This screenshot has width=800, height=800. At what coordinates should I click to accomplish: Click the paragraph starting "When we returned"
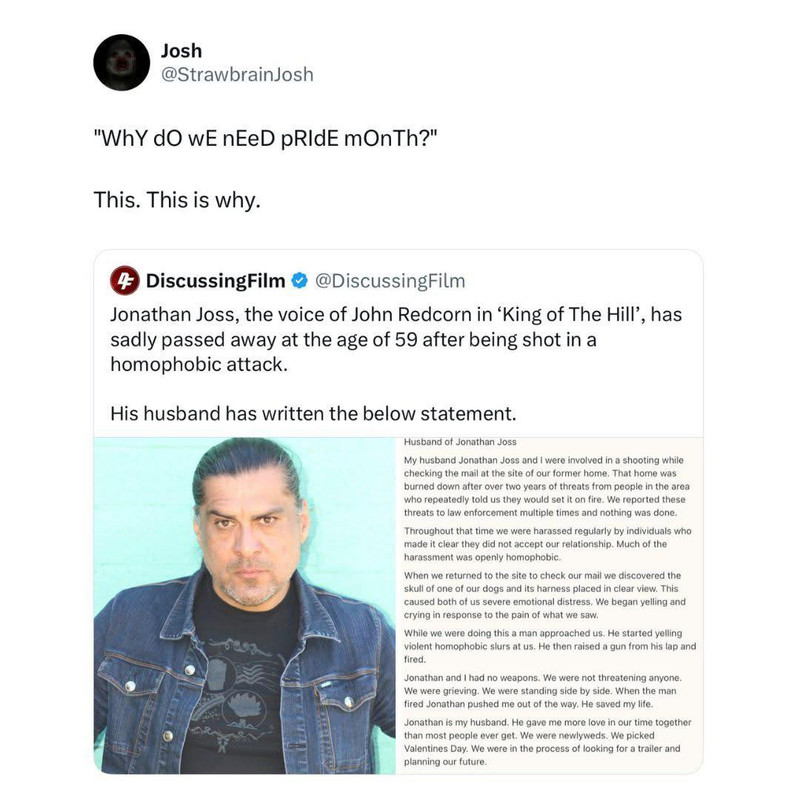(545, 595)
